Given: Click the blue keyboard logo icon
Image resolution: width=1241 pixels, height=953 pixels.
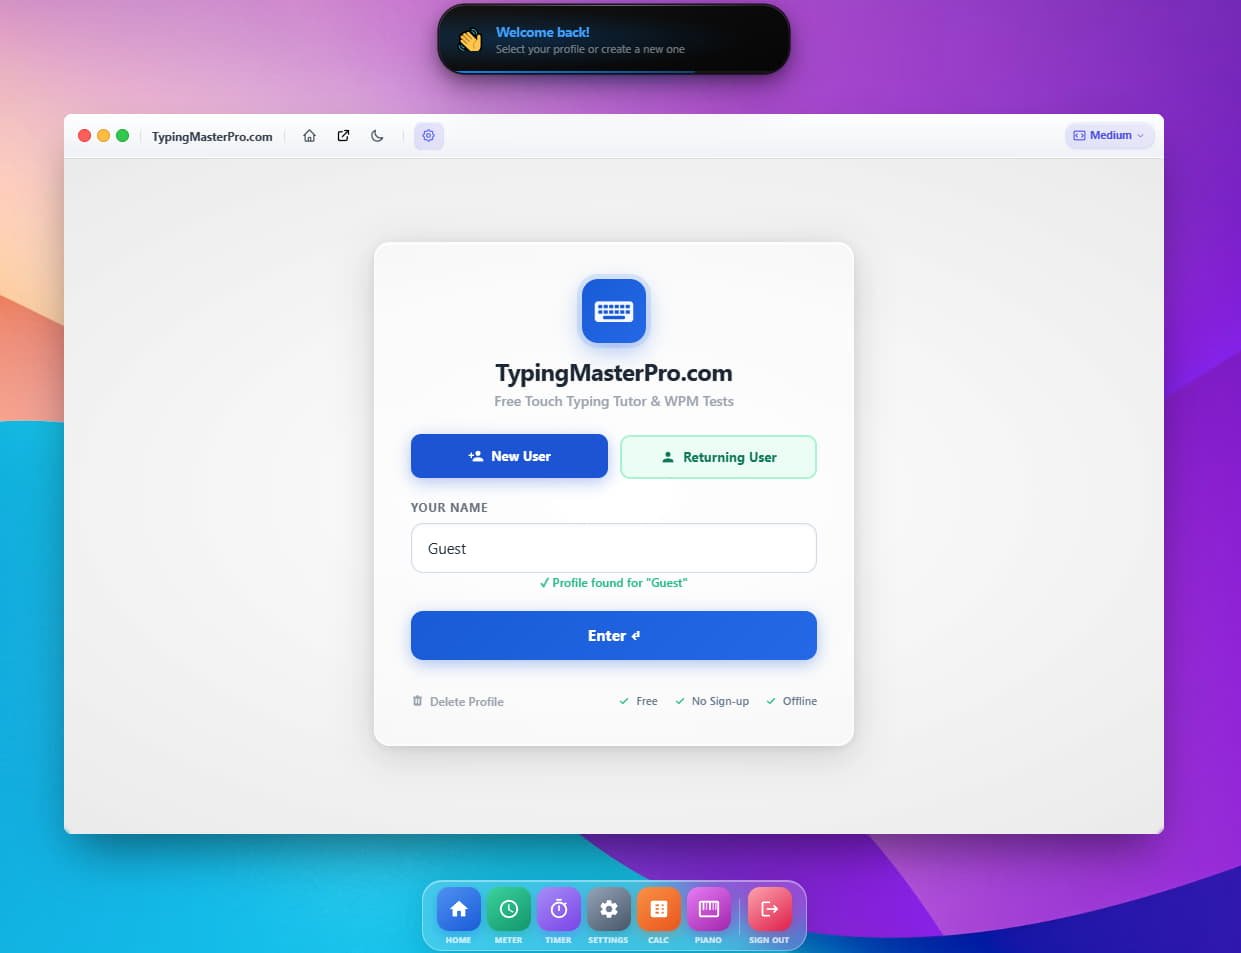Looking at the screenshot, I should [x=614, y=311].
